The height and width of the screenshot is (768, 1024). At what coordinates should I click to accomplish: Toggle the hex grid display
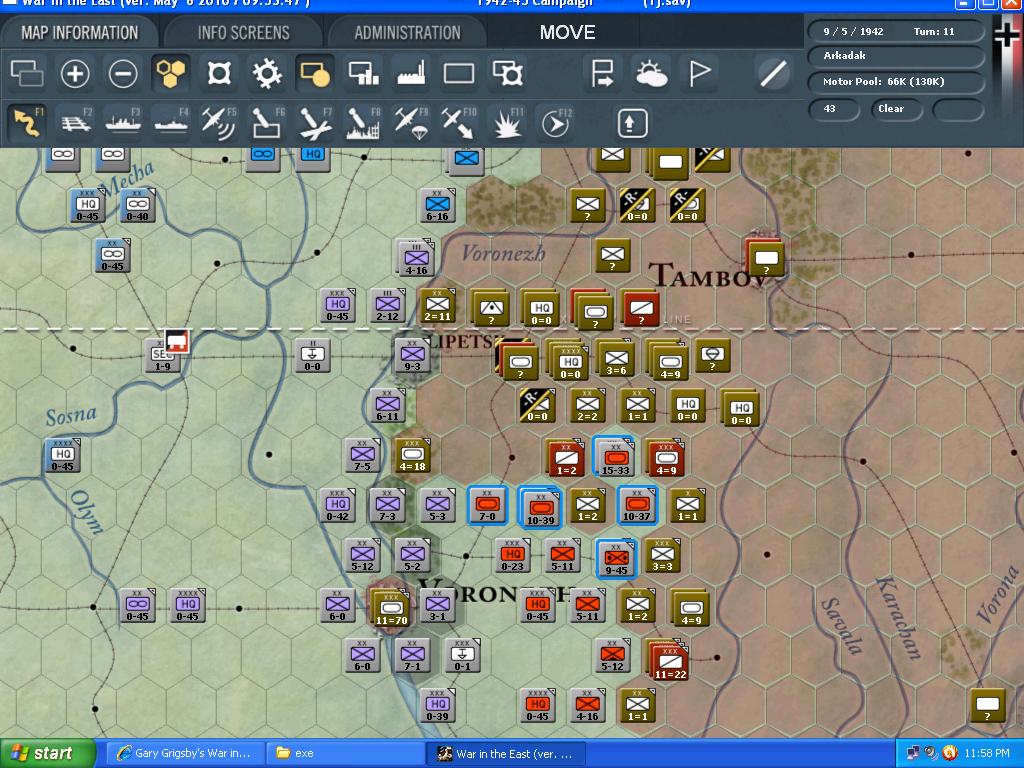[x=170, y=73]
